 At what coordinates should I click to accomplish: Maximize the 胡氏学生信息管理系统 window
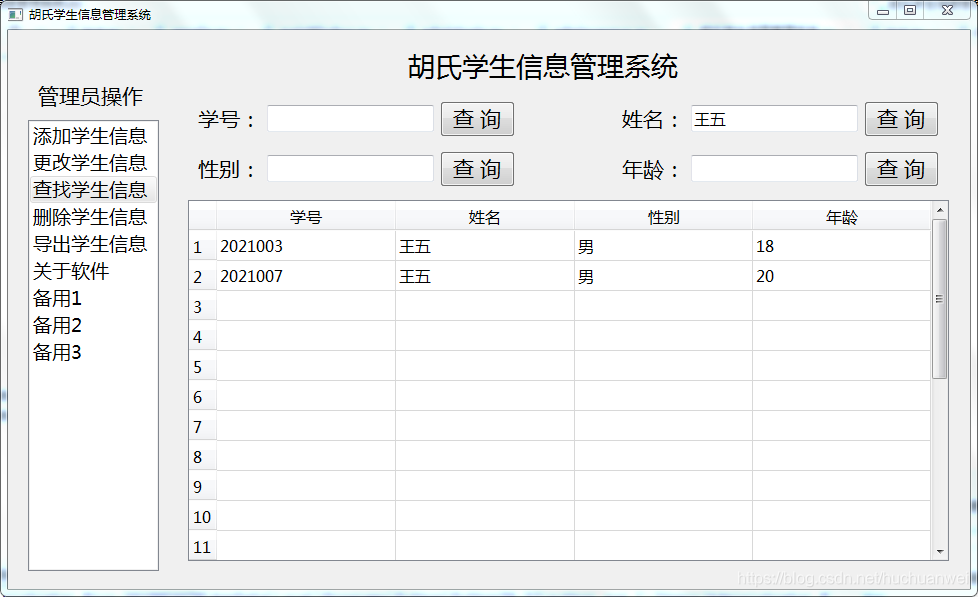pos(910,11)
